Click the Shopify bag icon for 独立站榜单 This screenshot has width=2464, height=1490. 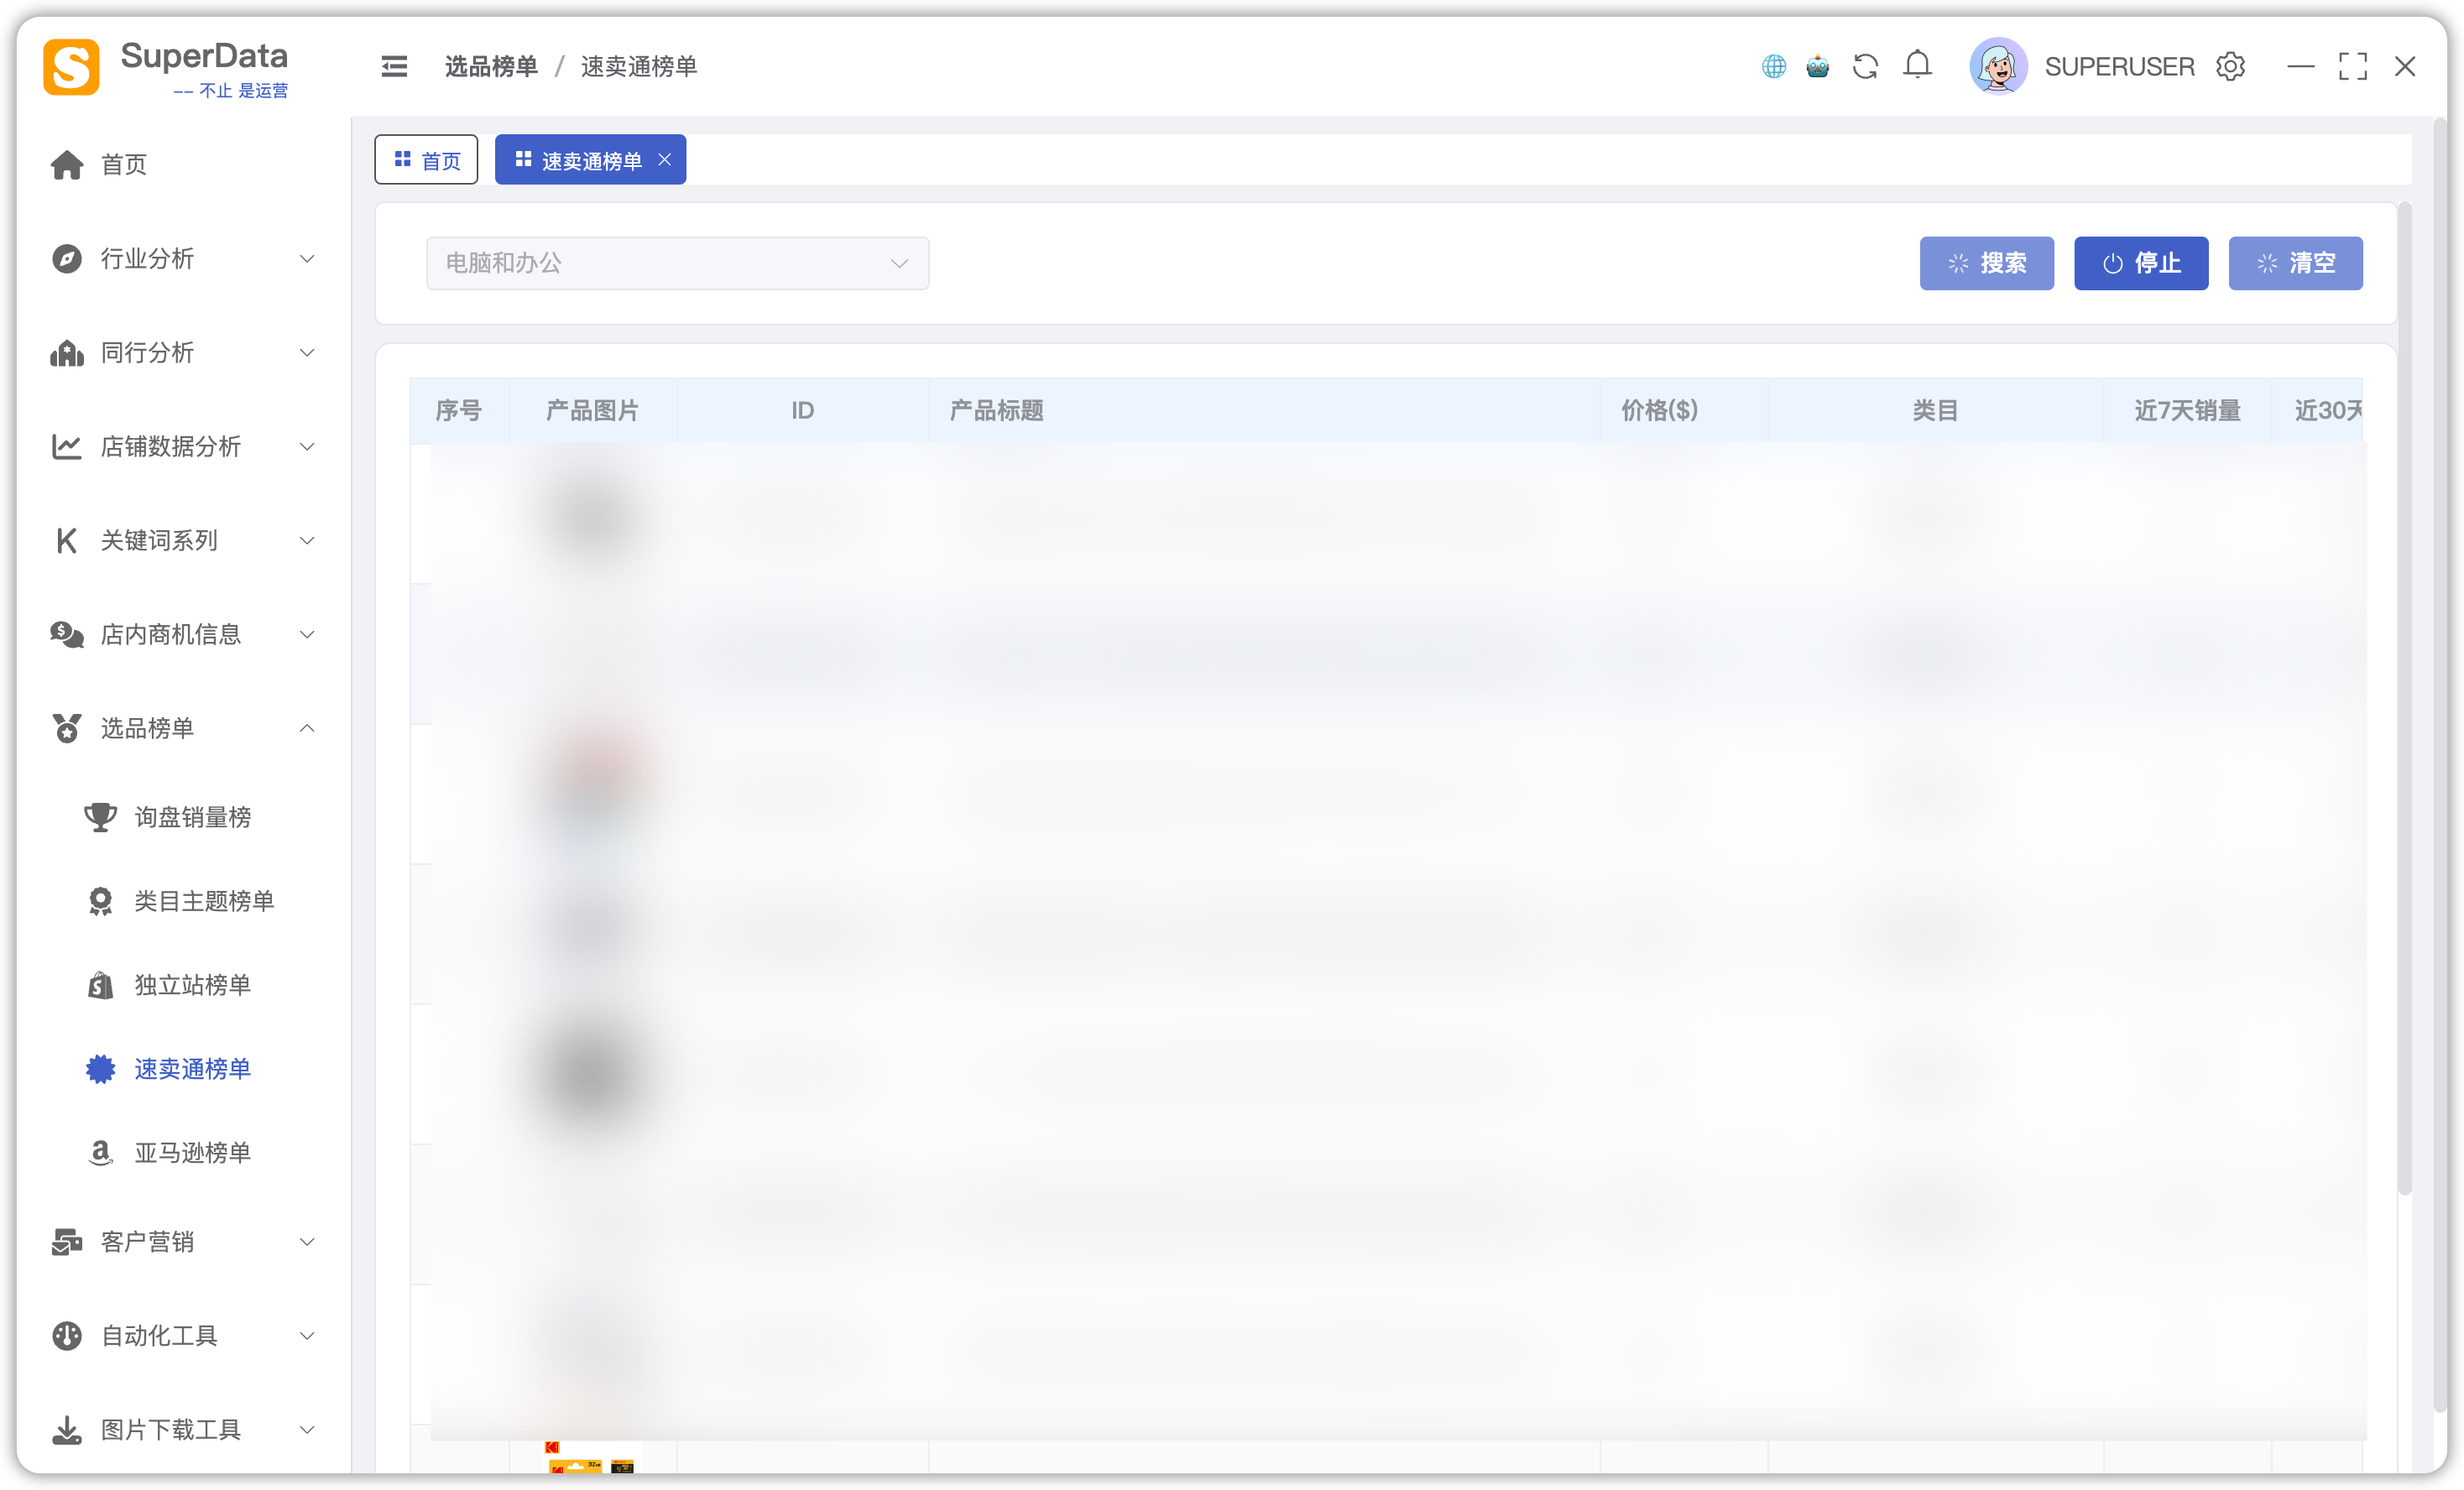(x=100, y=985)
